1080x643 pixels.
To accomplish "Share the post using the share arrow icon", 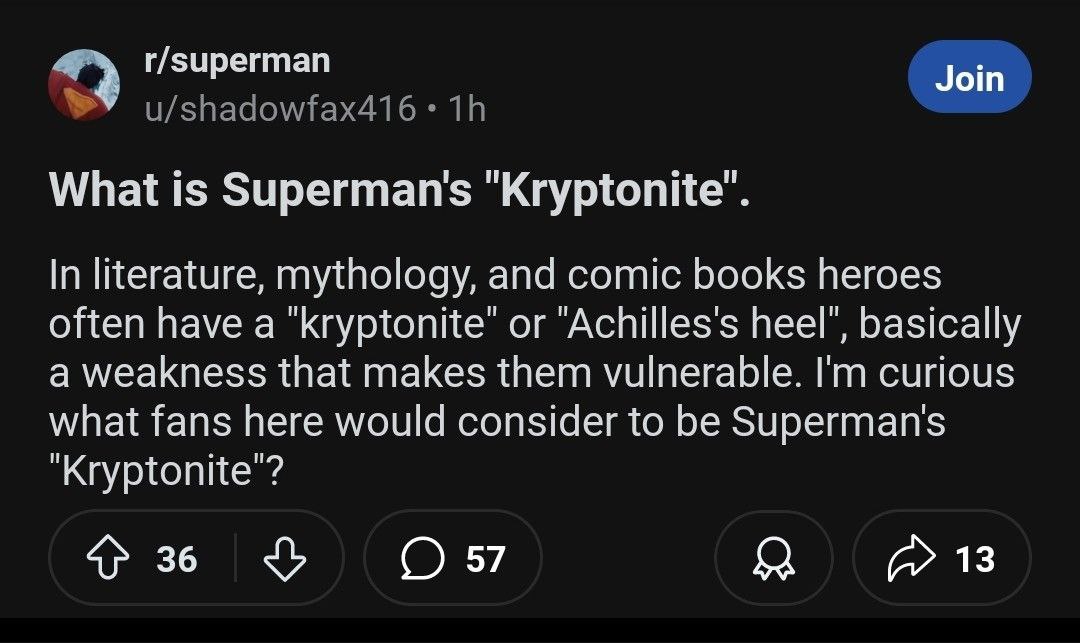I will click(905, 559).
